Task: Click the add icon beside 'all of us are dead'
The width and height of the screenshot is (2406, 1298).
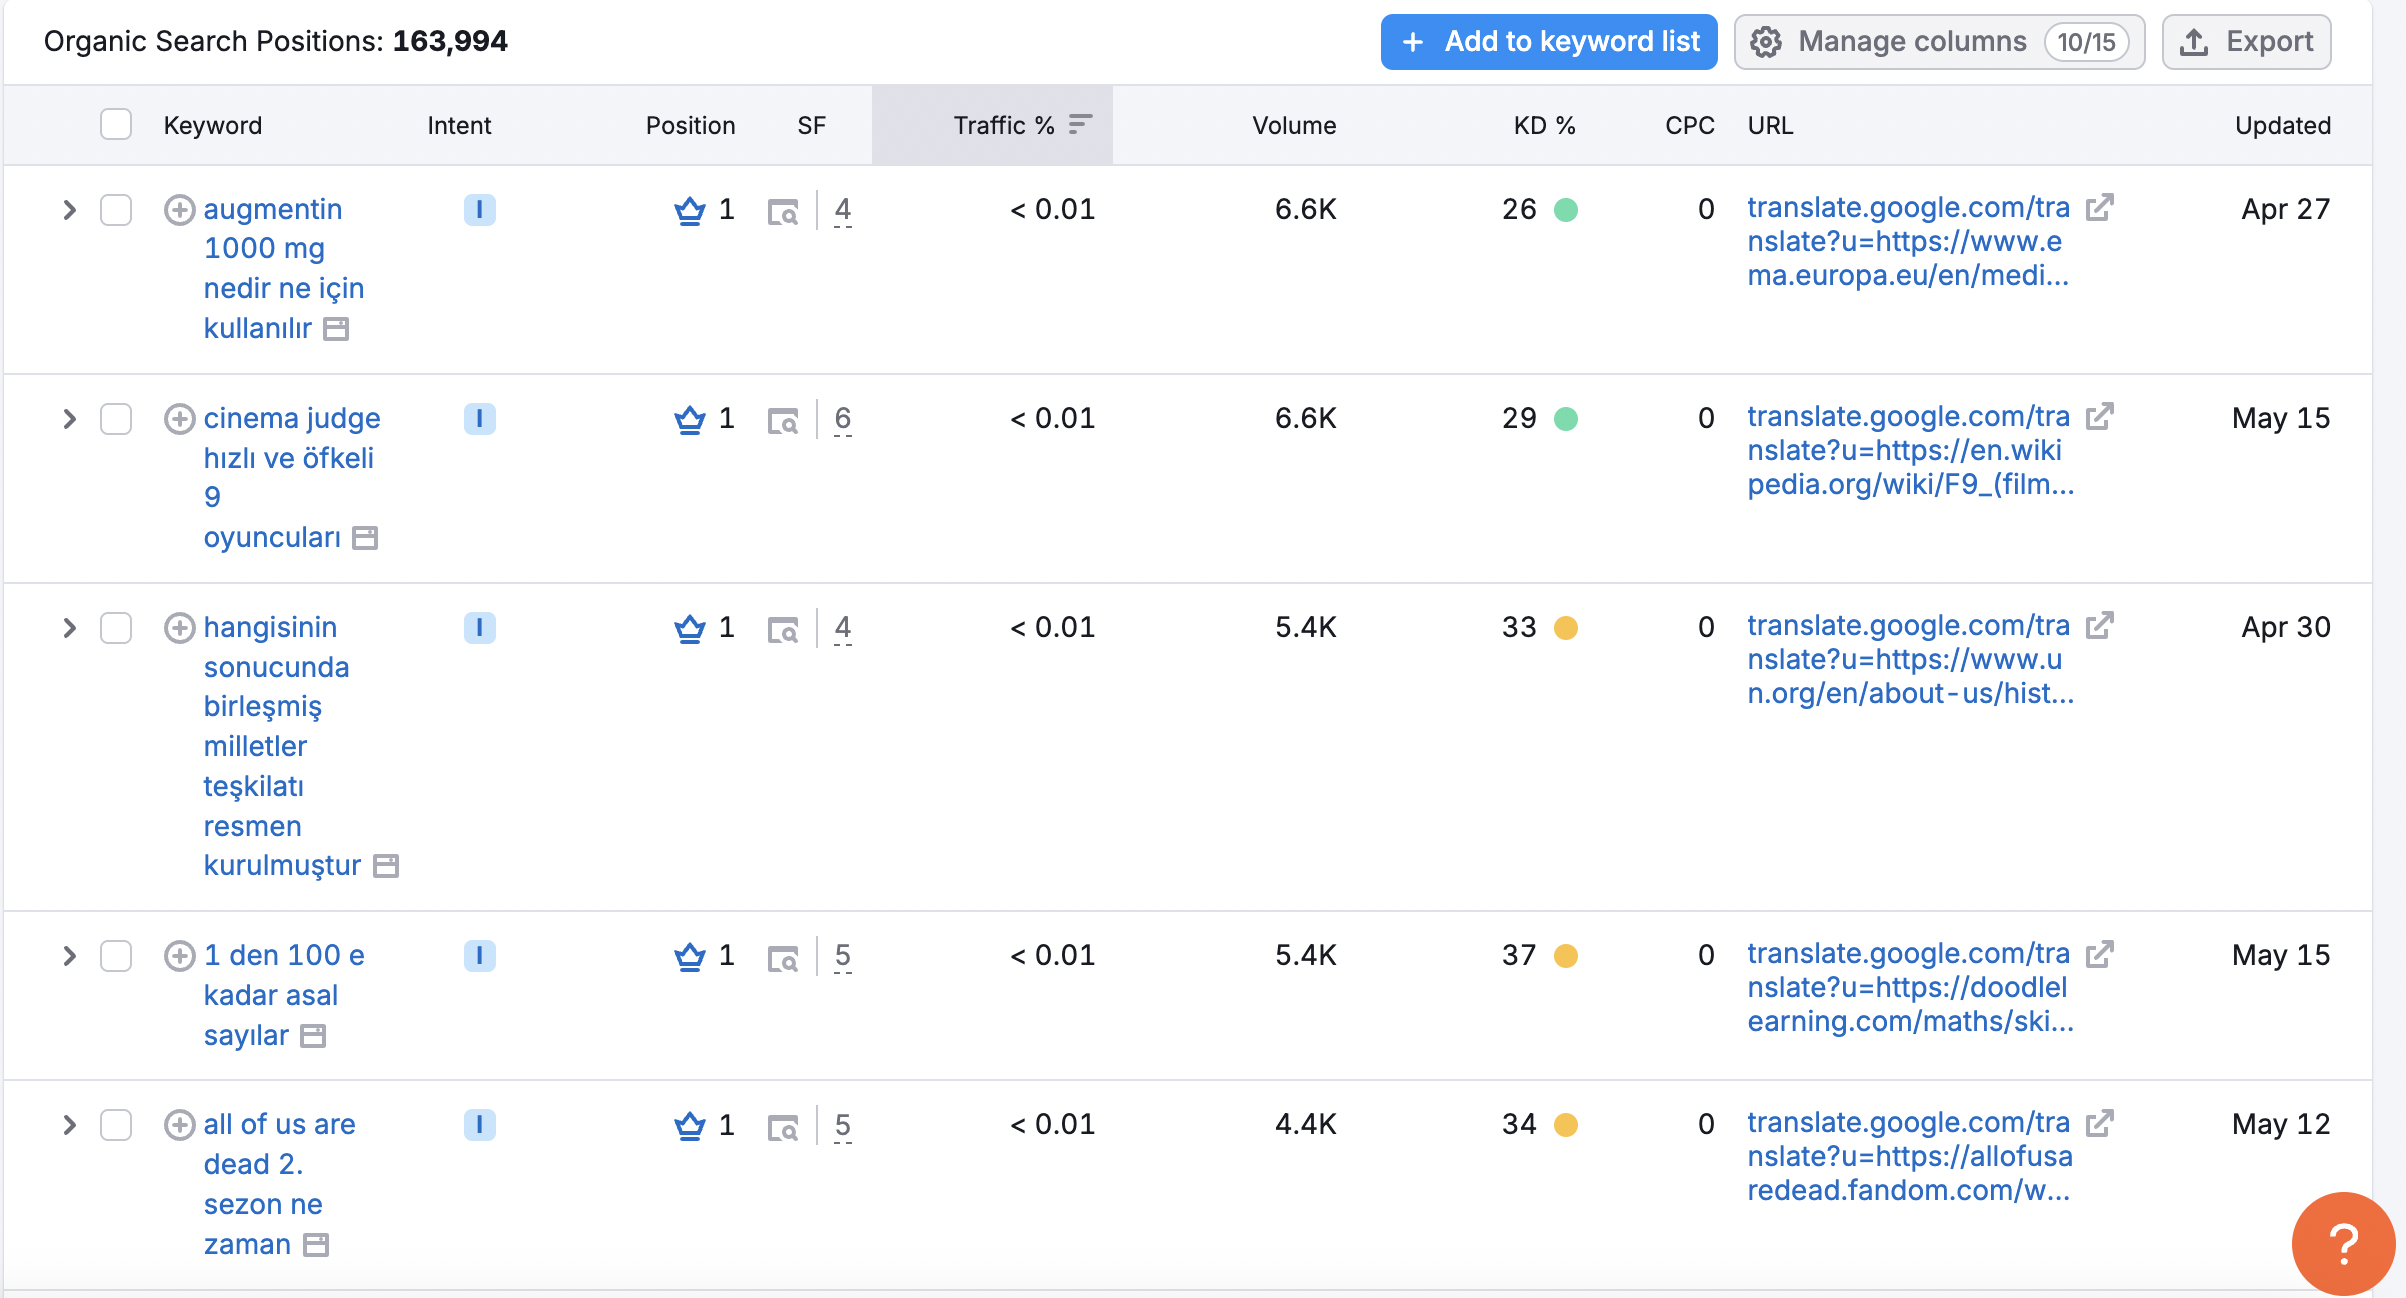Action: [179, 1125]
